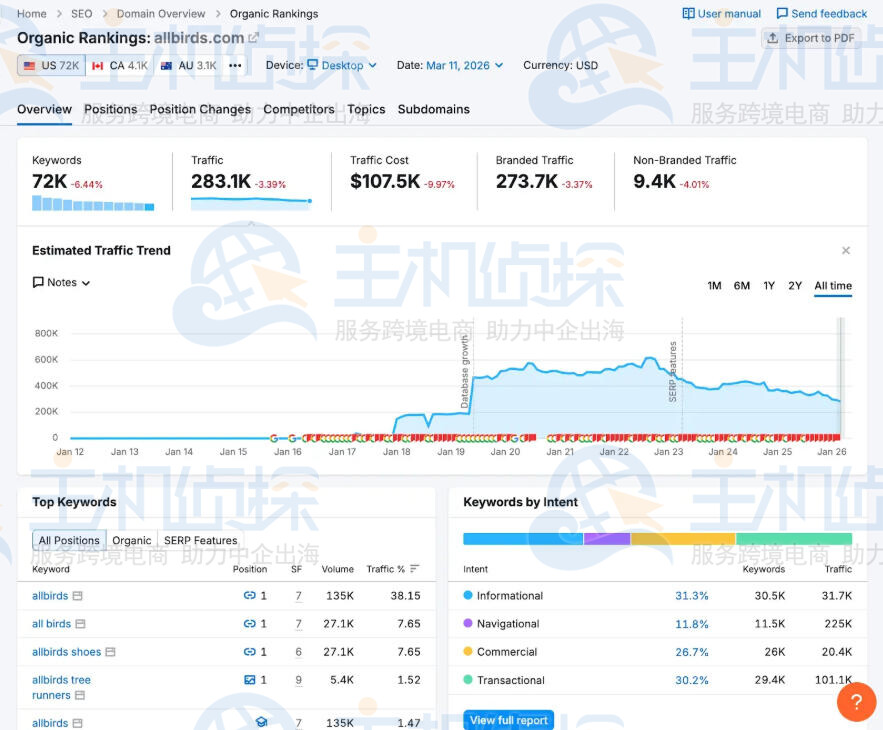Click the Keywords trend bar chart thumbnail
This screenshot has height=730, width=883.
click(x=93, y=203)
